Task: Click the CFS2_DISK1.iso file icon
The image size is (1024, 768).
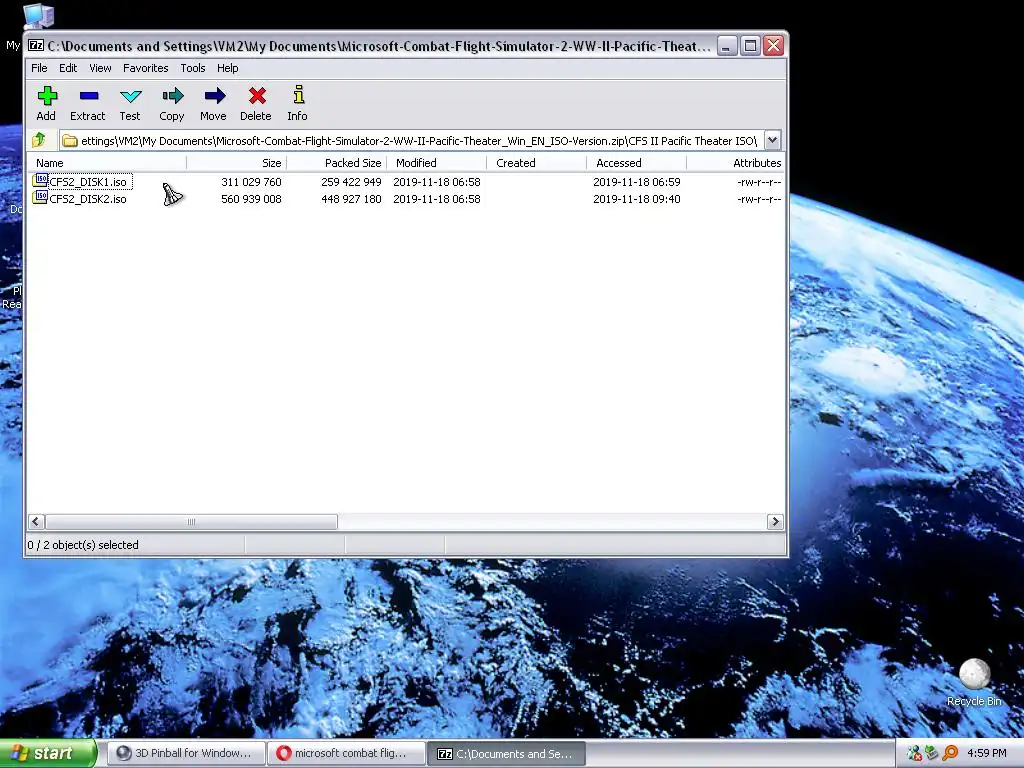Action: pyautogui.click(x=40, y=180)
